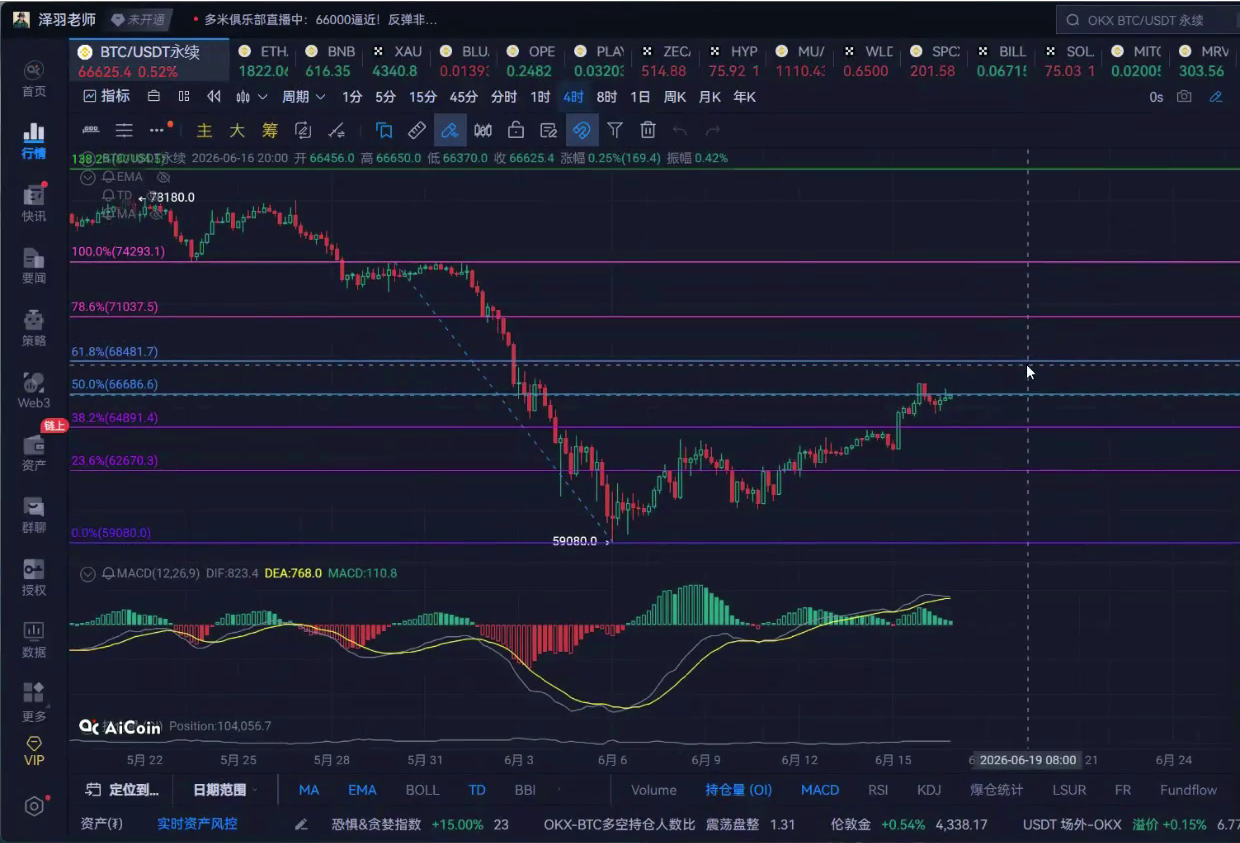Open the pencil edit icon at top right
The image size is (1240, 843).
(x=1216, y=97)
